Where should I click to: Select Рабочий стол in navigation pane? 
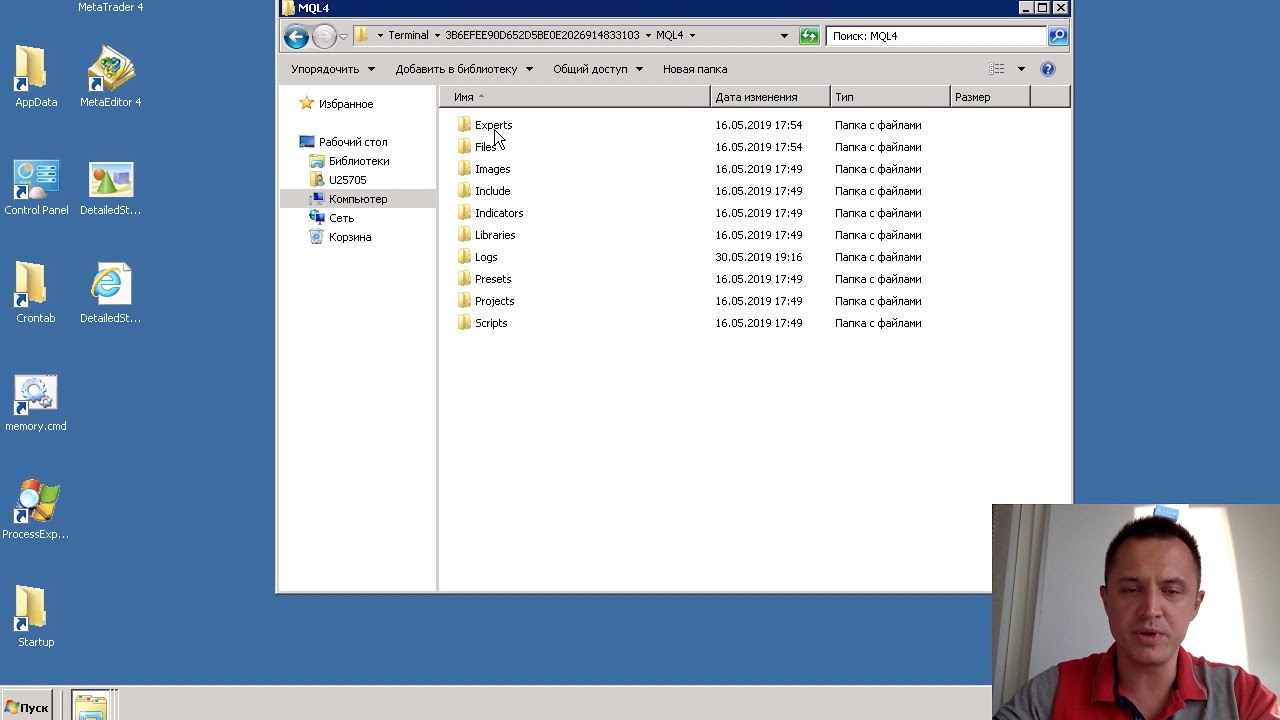[353, 142]
